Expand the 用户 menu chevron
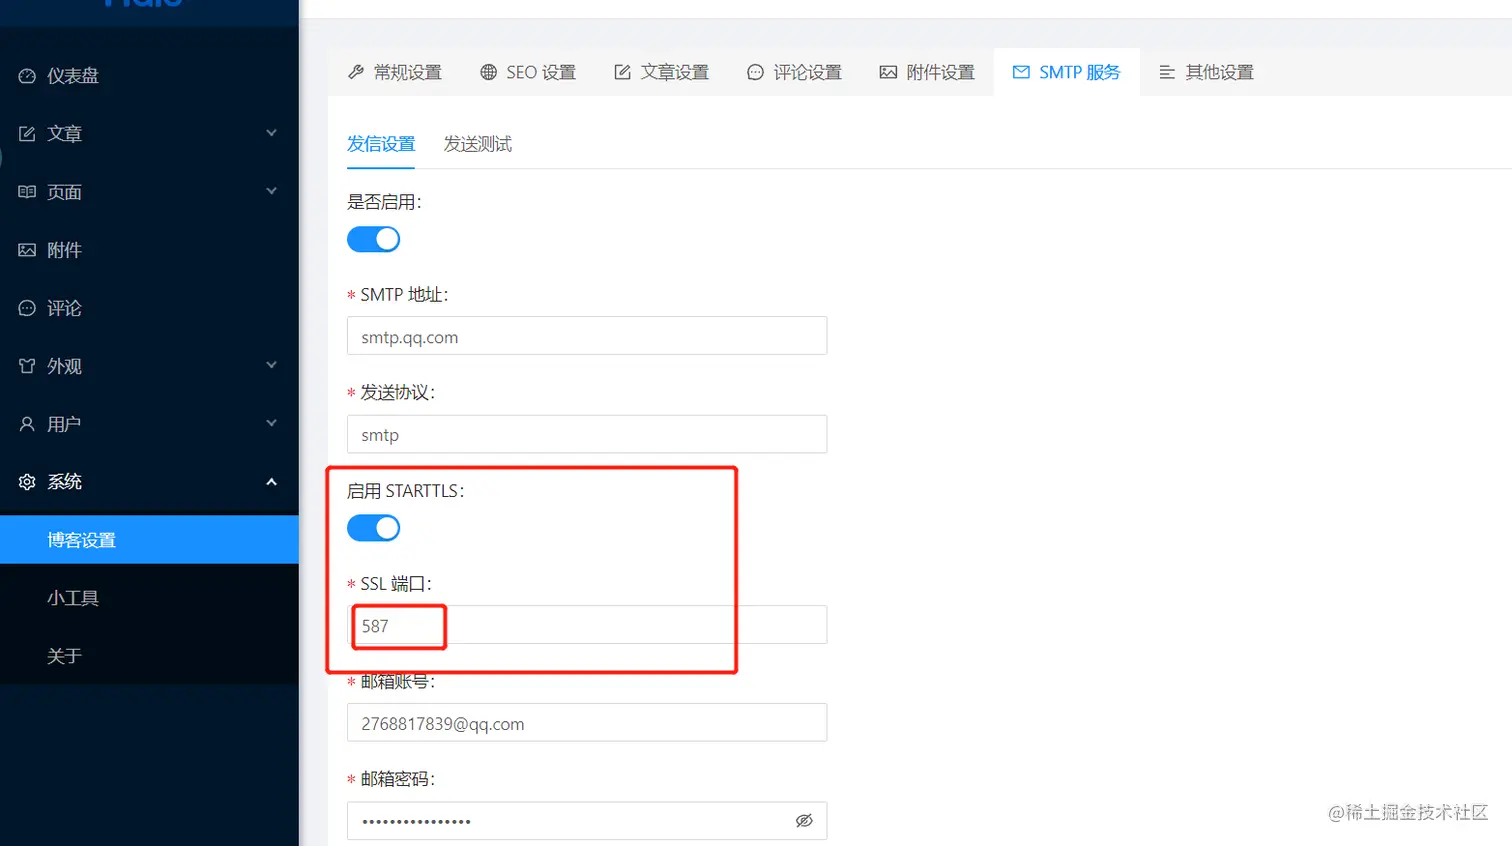Screen dimensions: 1512x846 click(x=271, y=423)
